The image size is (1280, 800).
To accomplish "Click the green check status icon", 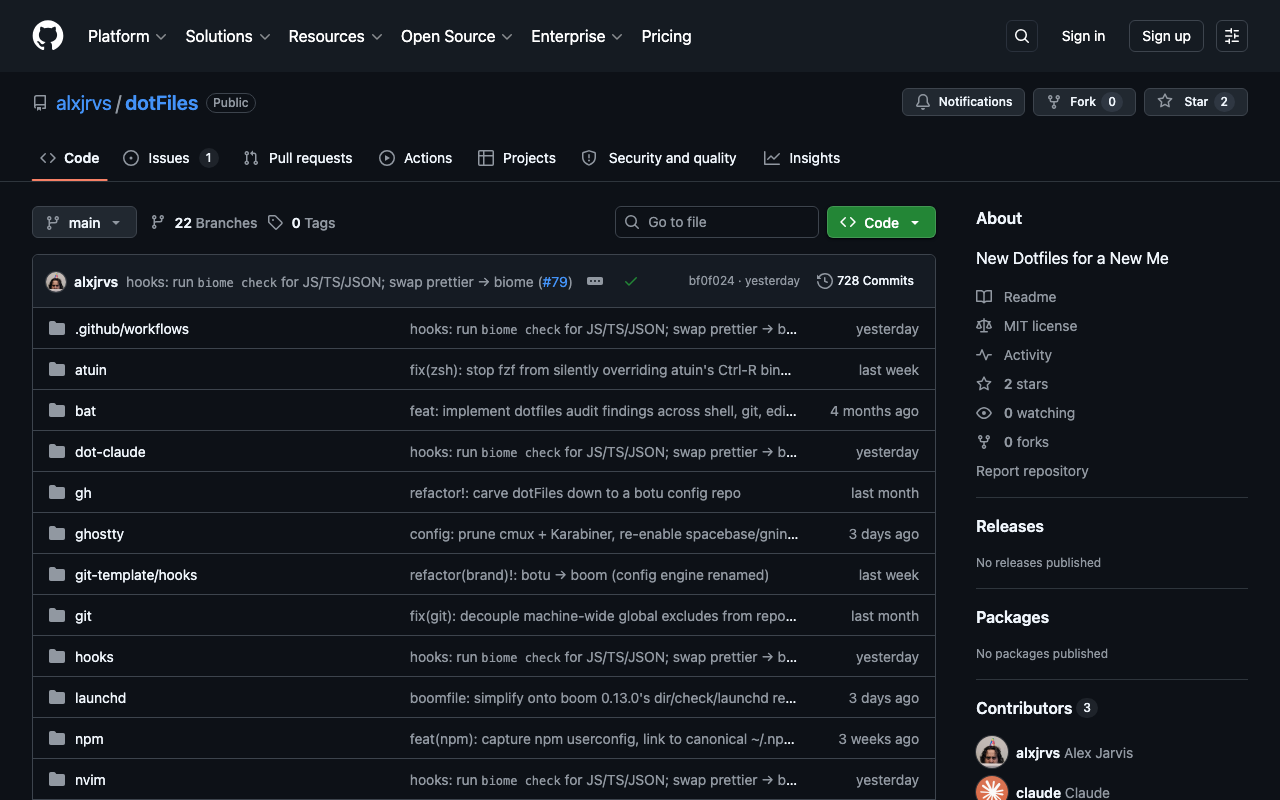I will (631, 281).
